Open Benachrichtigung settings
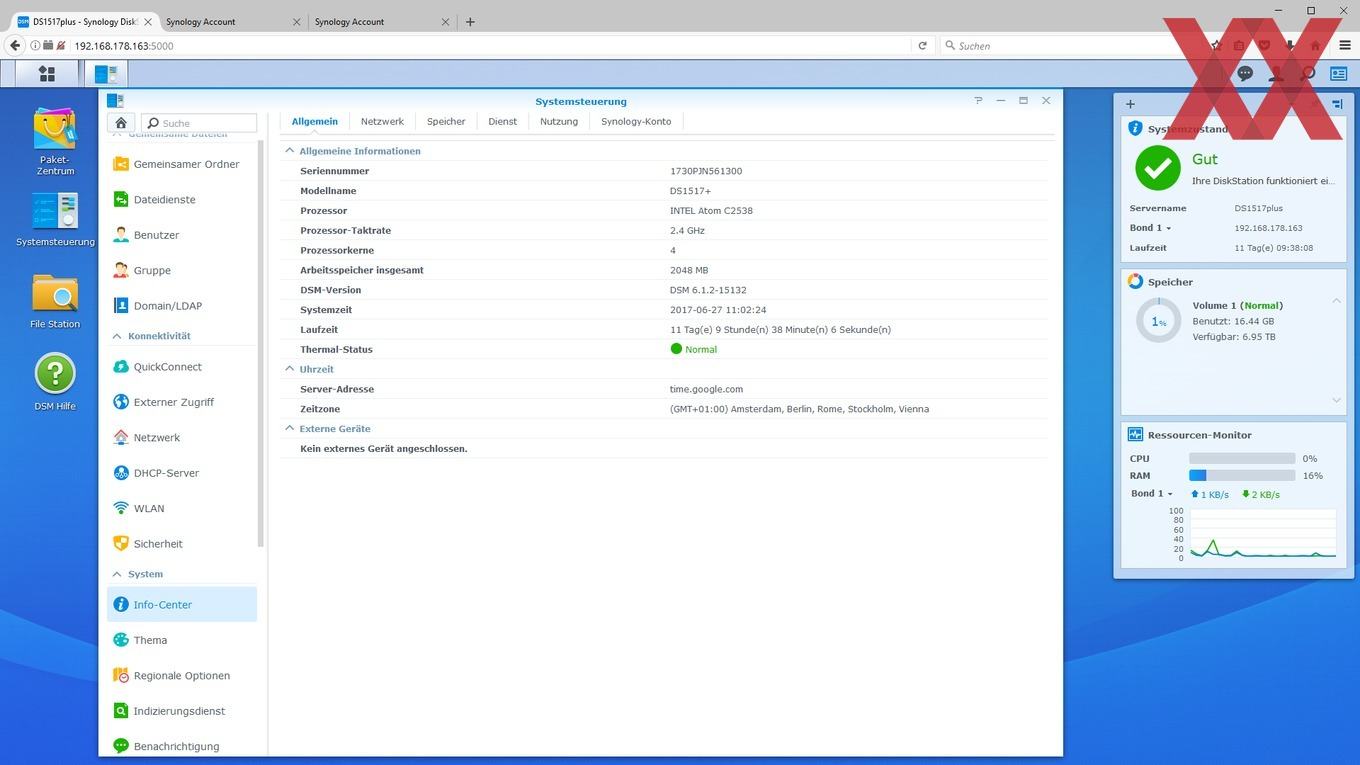Screen dimensions: 1360x765 click(182, 746)
